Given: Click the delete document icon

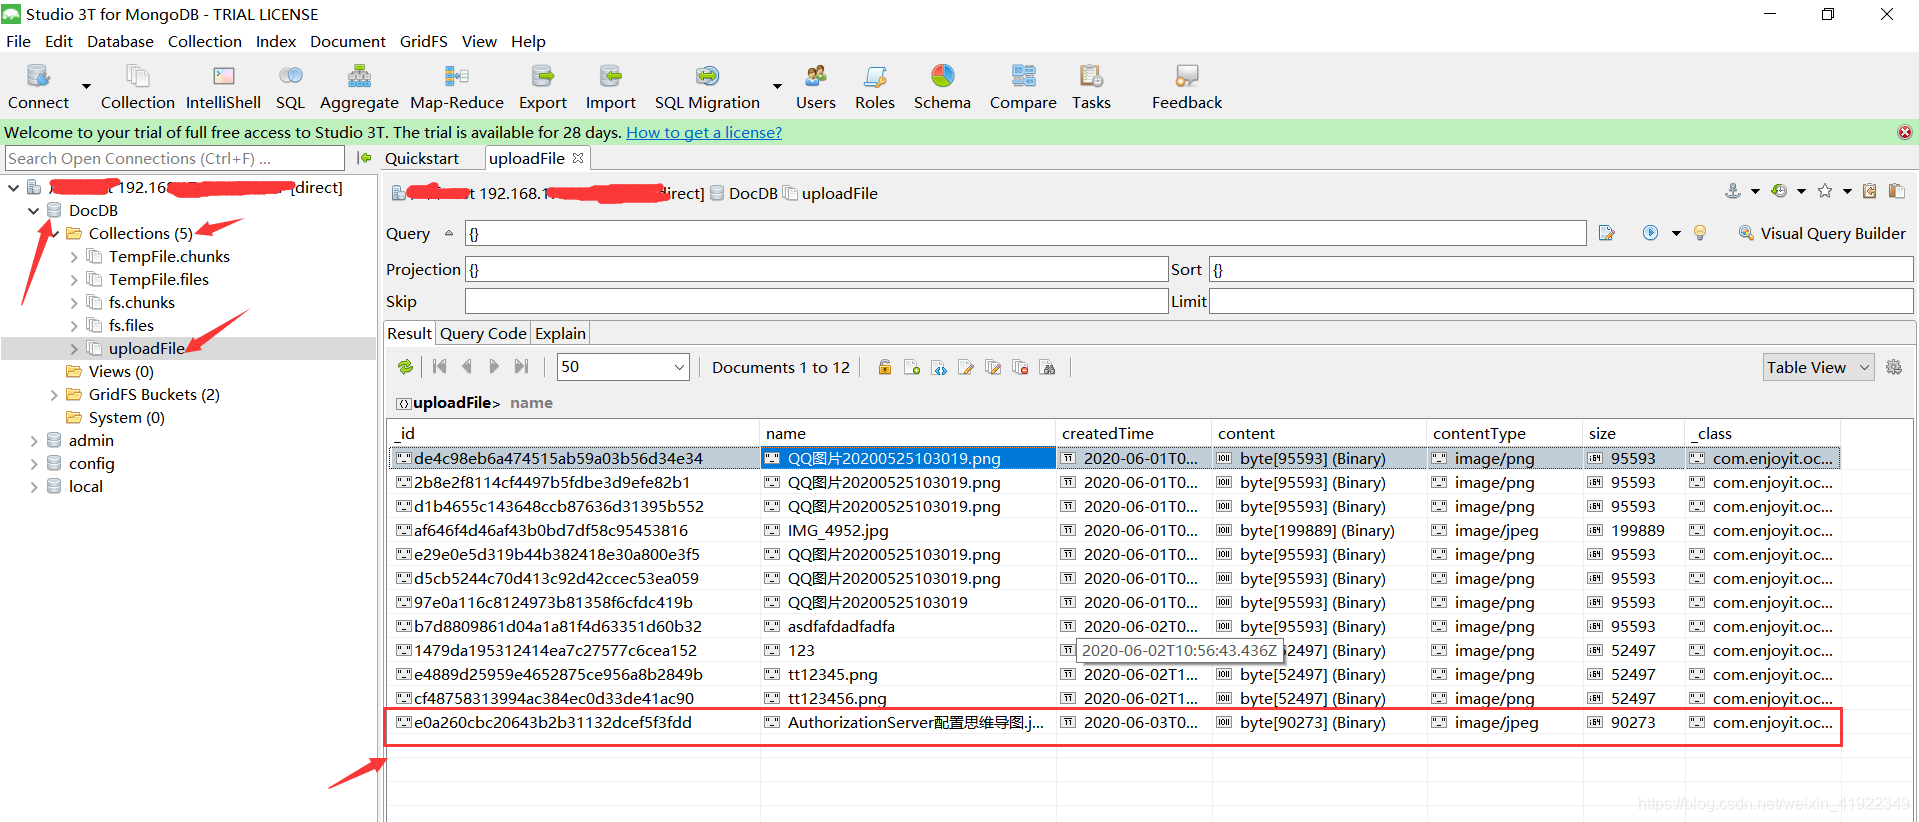Looking at the screenshot, I should pyautogui.click(x=1020, y=367).
